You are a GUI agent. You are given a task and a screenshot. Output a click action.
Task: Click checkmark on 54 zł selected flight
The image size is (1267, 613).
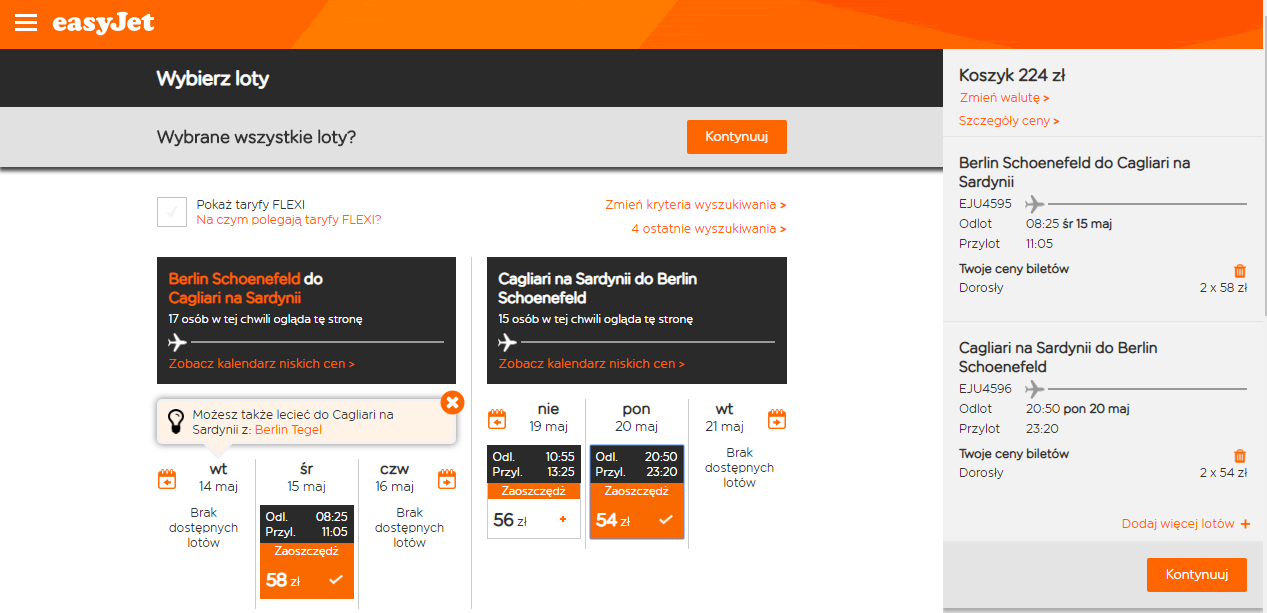pyautogui.click(x=665, y=520)
